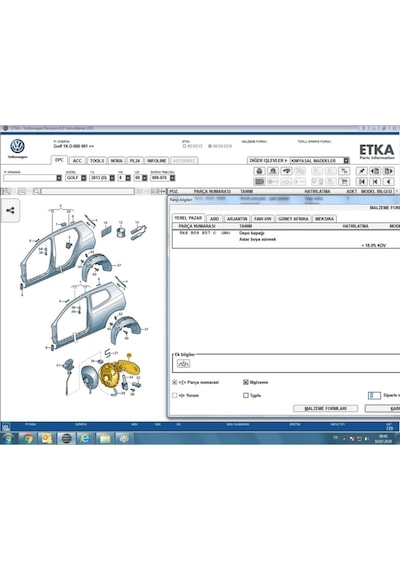Click the diagram search input field

click(88, 191)
